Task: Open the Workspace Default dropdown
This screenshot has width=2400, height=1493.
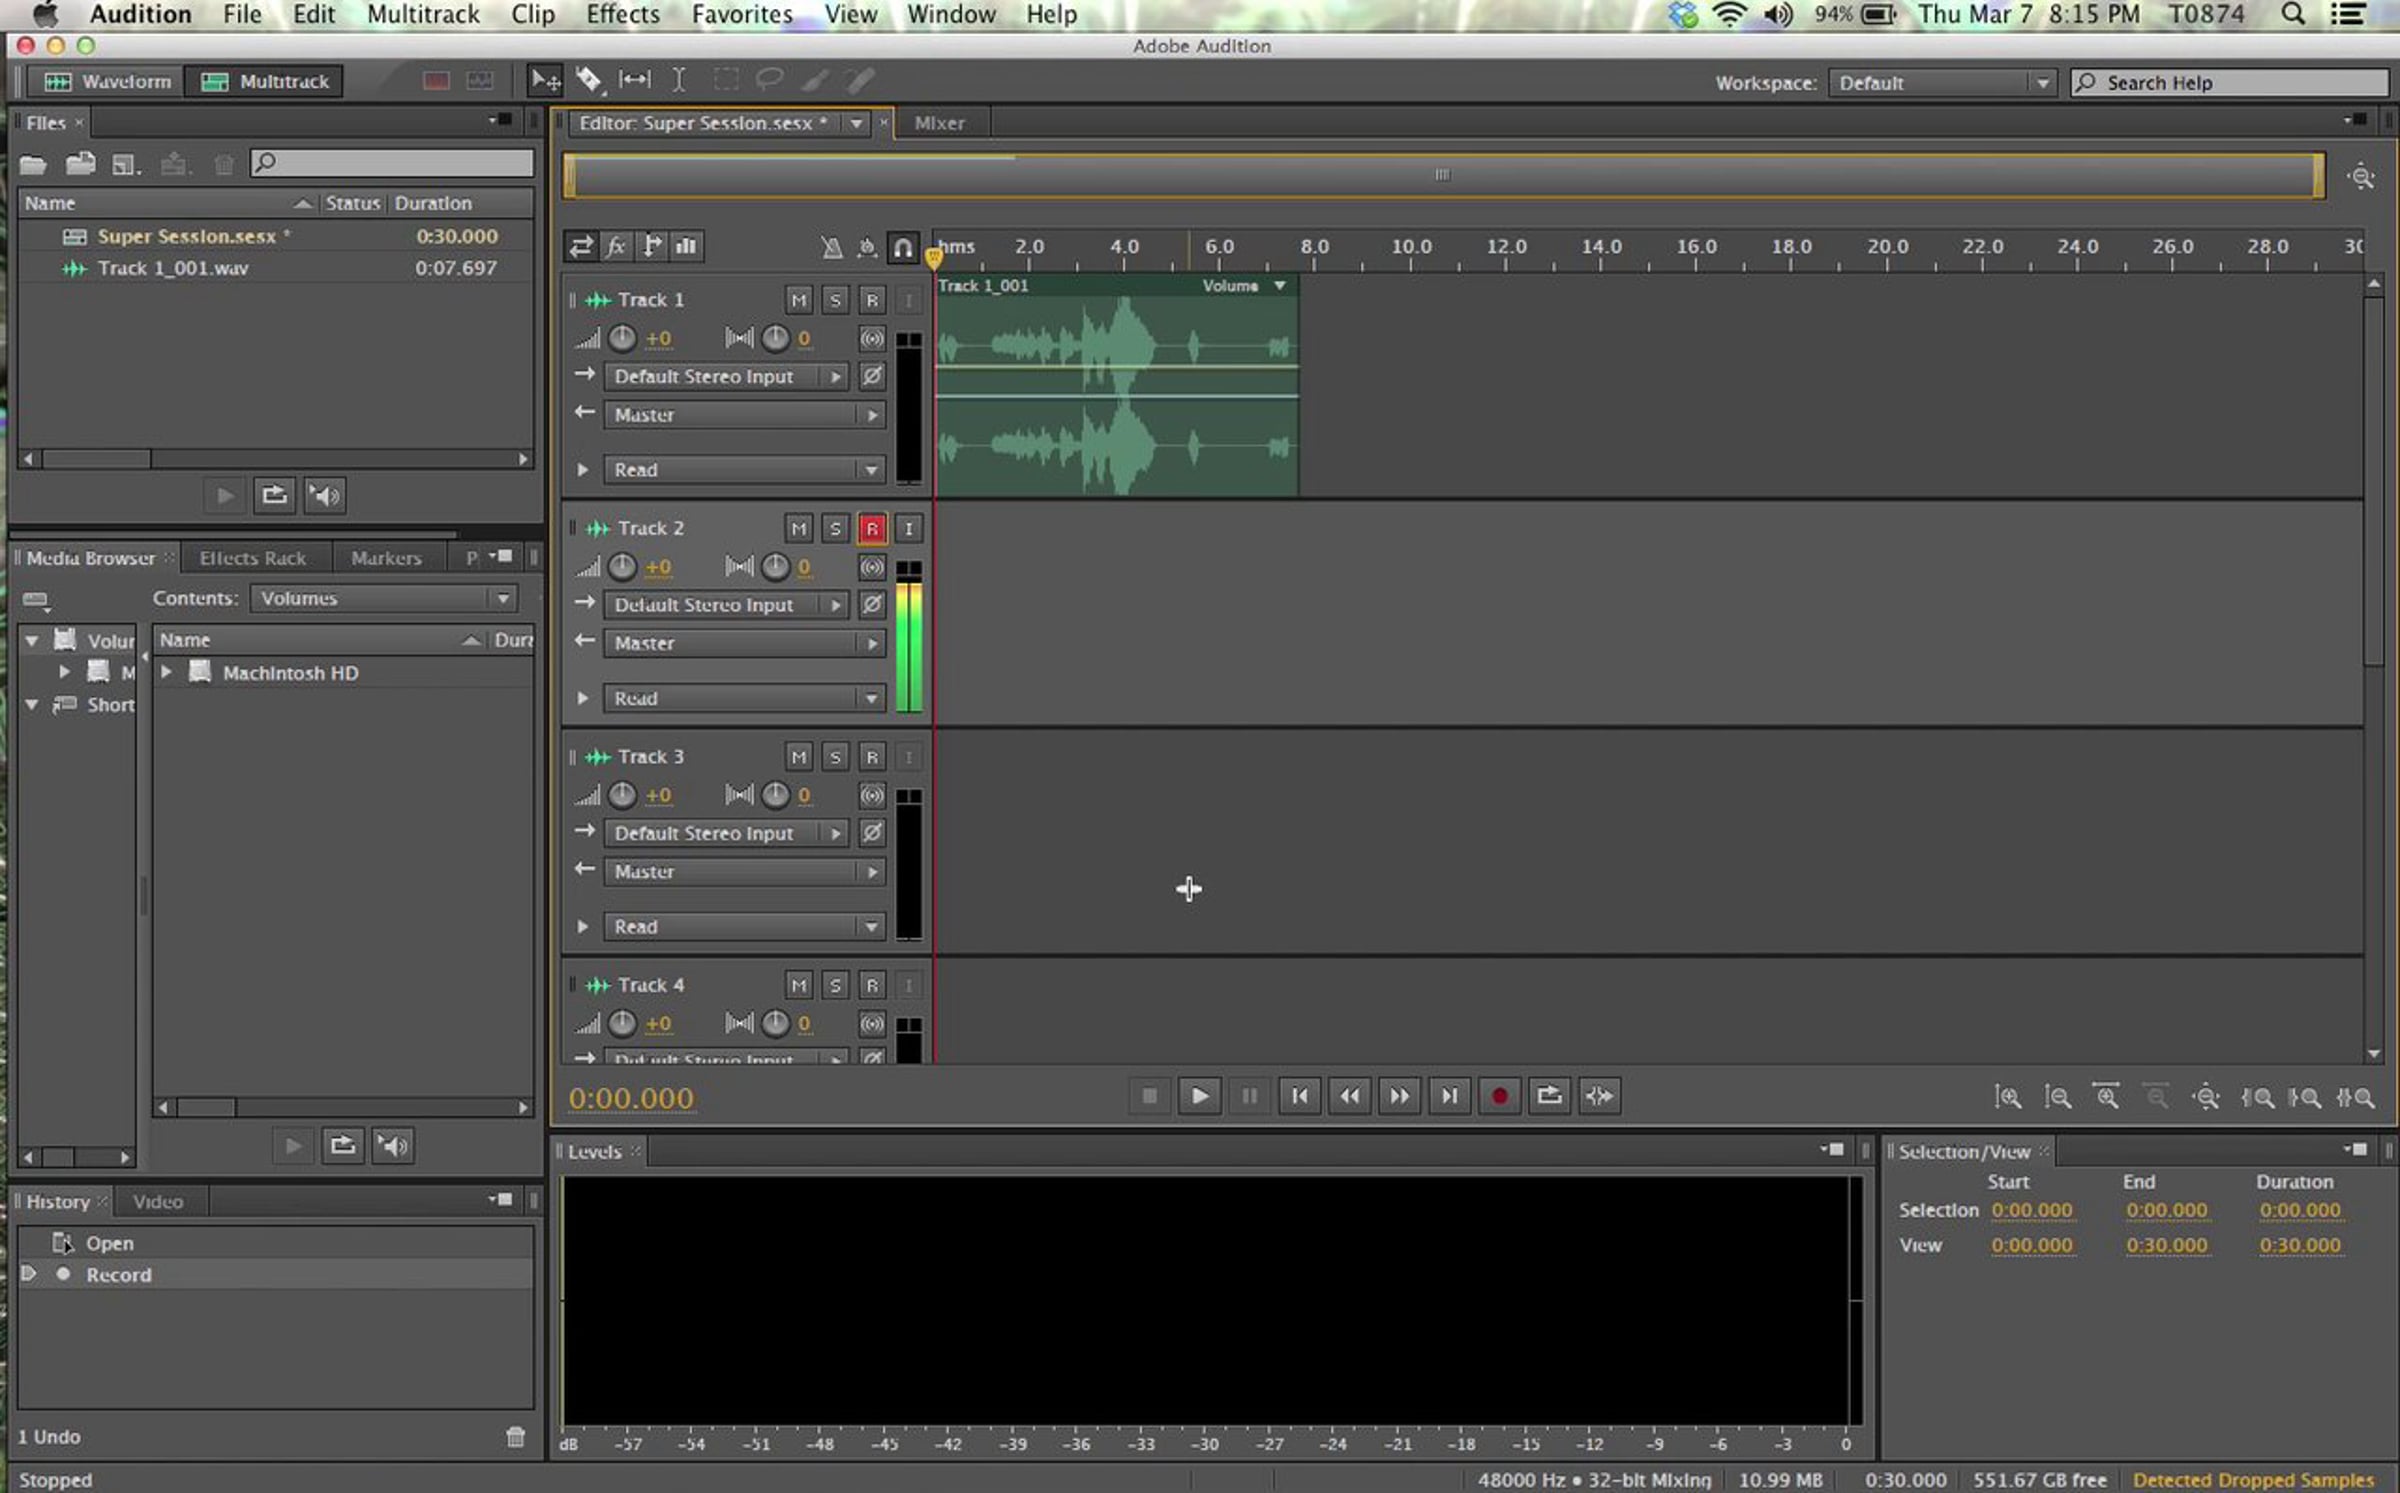Action: pos(1941,83)
